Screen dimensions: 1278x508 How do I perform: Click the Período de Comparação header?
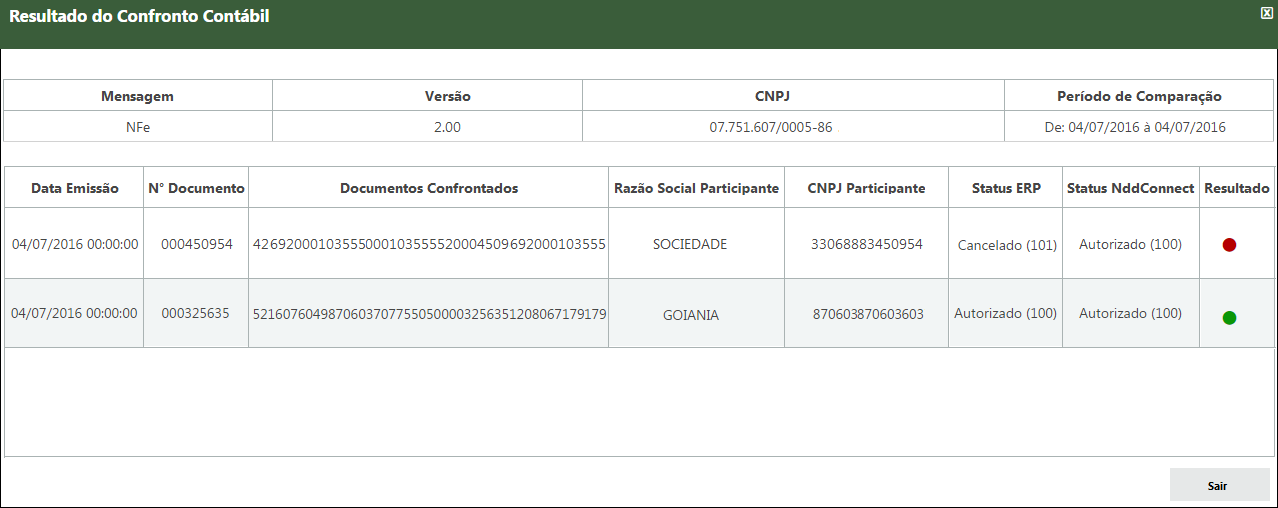pyautogui.click(x=1139, y=96)
